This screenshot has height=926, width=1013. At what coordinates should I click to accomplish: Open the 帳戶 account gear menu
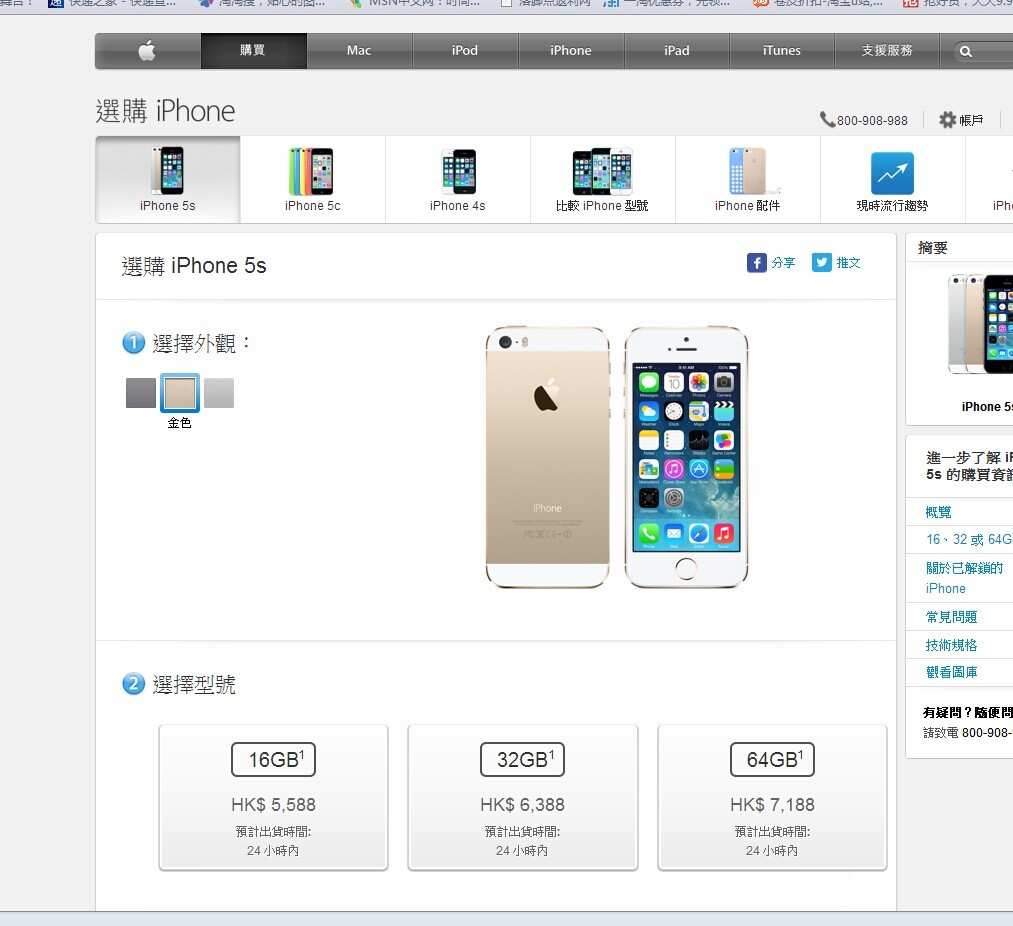[x=961, y=120]
